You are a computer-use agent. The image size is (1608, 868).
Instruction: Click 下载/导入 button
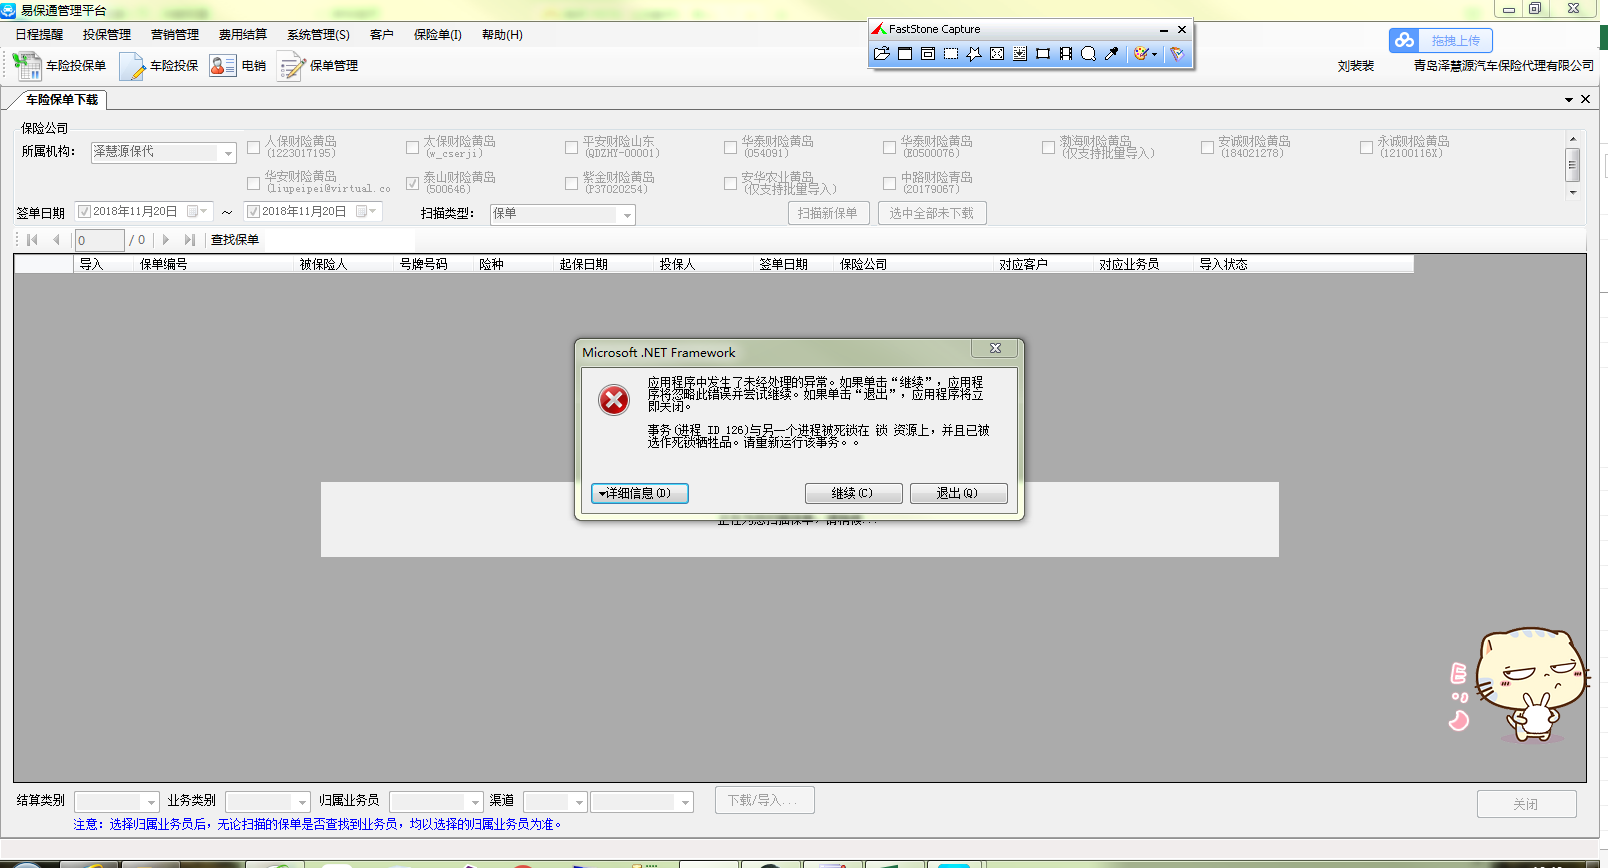click(x=764, y=801)
